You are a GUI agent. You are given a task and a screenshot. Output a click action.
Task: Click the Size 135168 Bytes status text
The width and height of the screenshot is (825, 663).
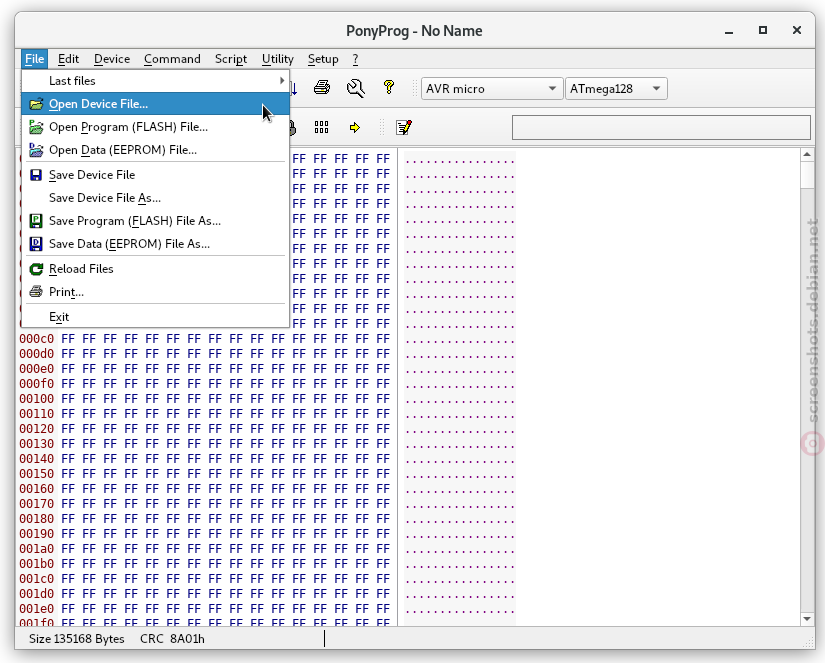click(77, 639)
